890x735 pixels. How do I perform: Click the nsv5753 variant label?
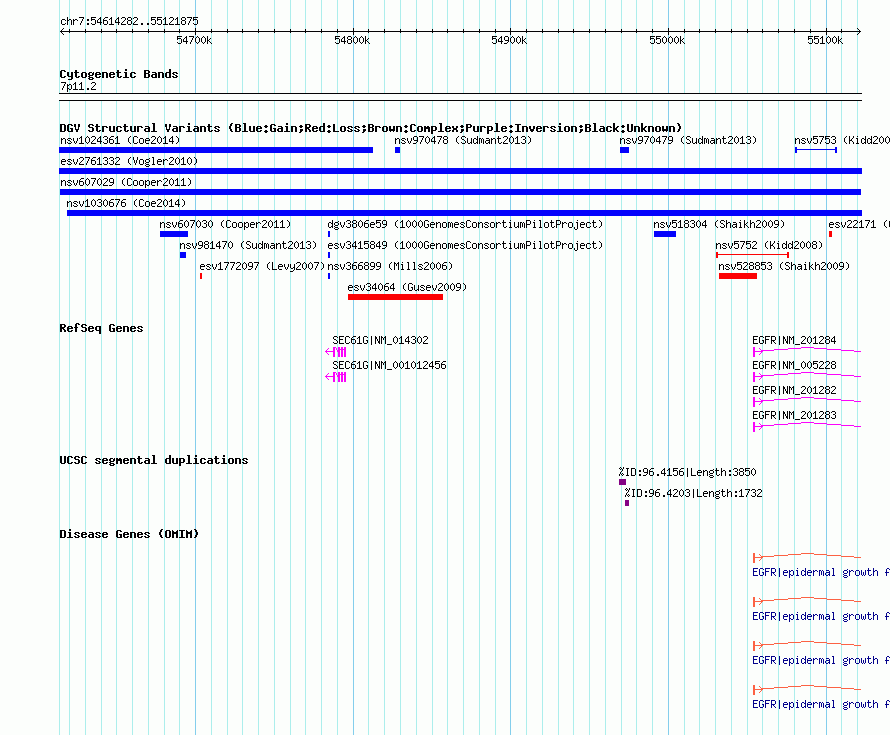842,140
